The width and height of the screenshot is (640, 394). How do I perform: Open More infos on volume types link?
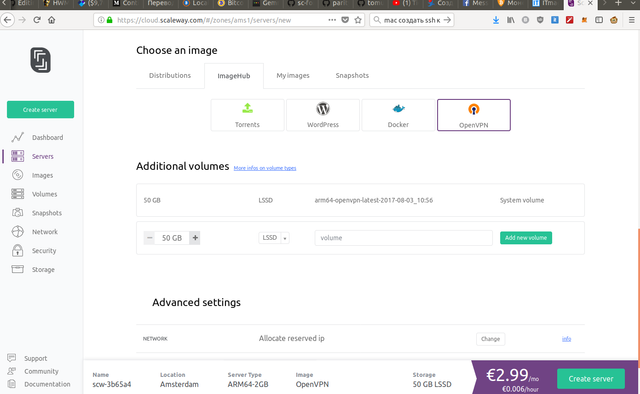[x=265, y=168]
